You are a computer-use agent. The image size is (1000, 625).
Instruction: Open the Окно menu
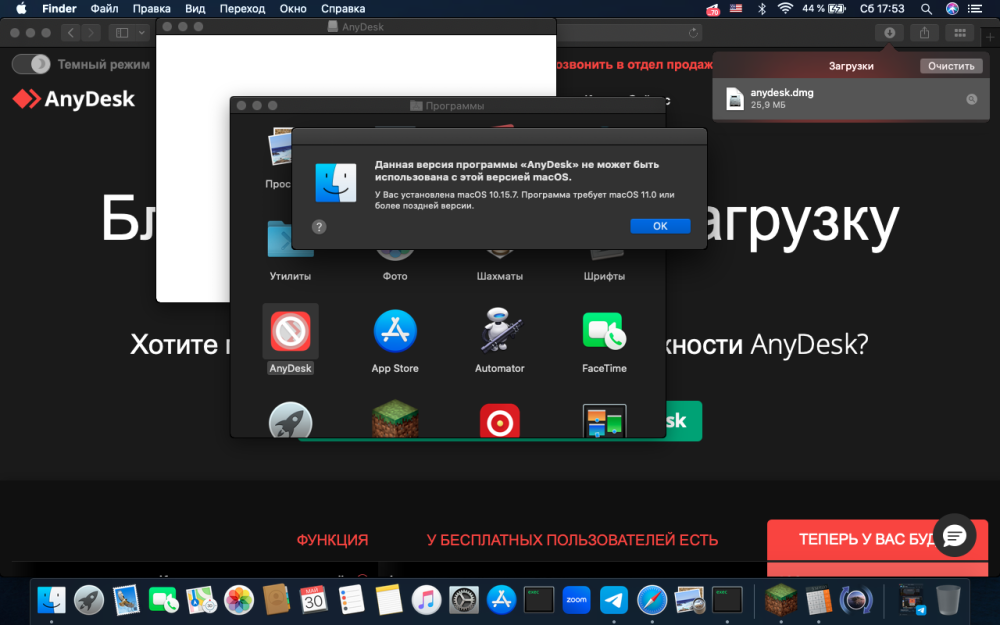[293, 8]
